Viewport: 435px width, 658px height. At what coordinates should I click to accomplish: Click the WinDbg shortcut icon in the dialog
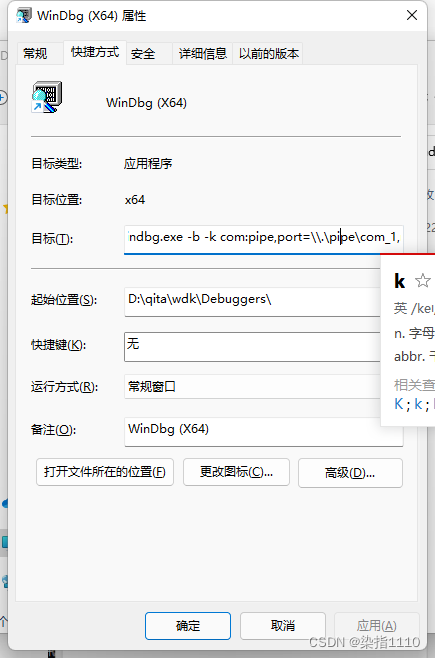pos(47,97)
